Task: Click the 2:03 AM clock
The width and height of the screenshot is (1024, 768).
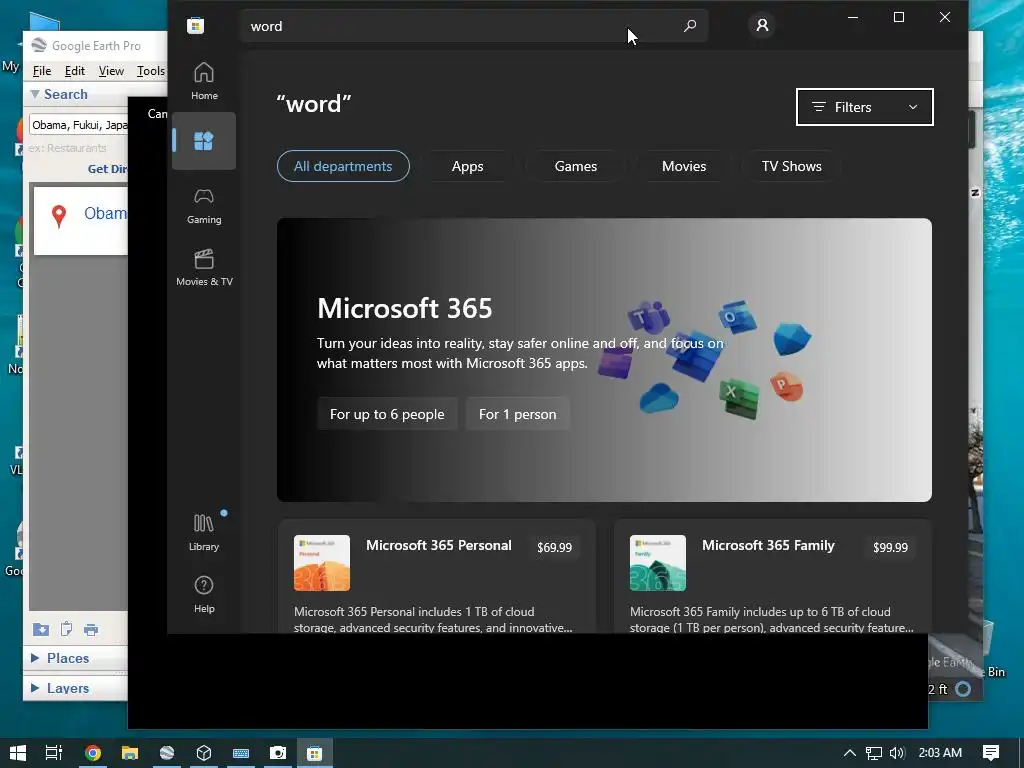Action: [940, 753]
